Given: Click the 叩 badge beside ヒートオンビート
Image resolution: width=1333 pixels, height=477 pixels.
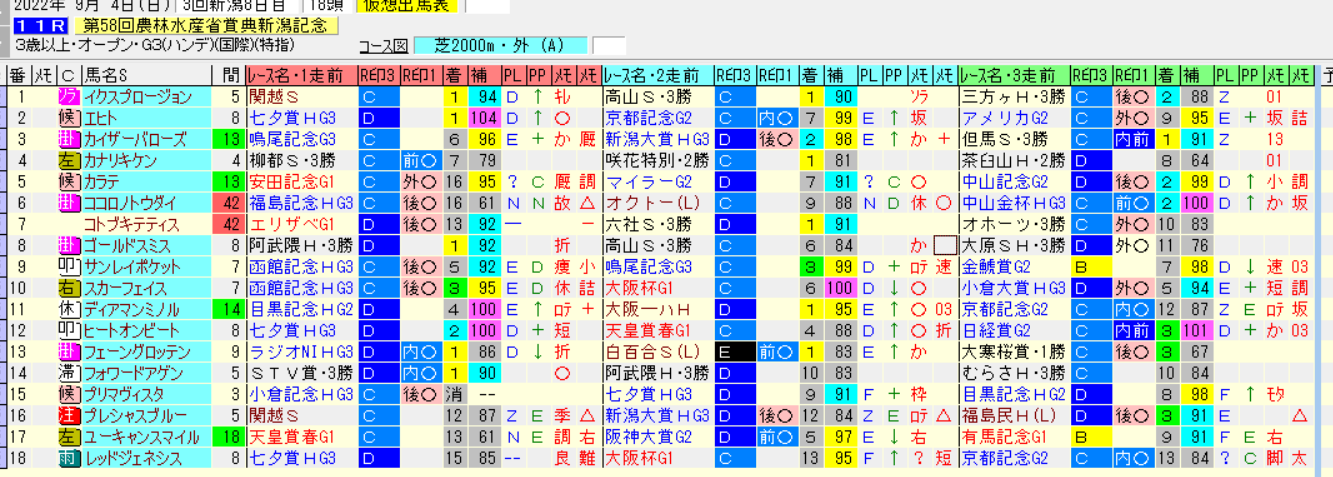Looking at the screenshot, I should click(x=69, y=331).
